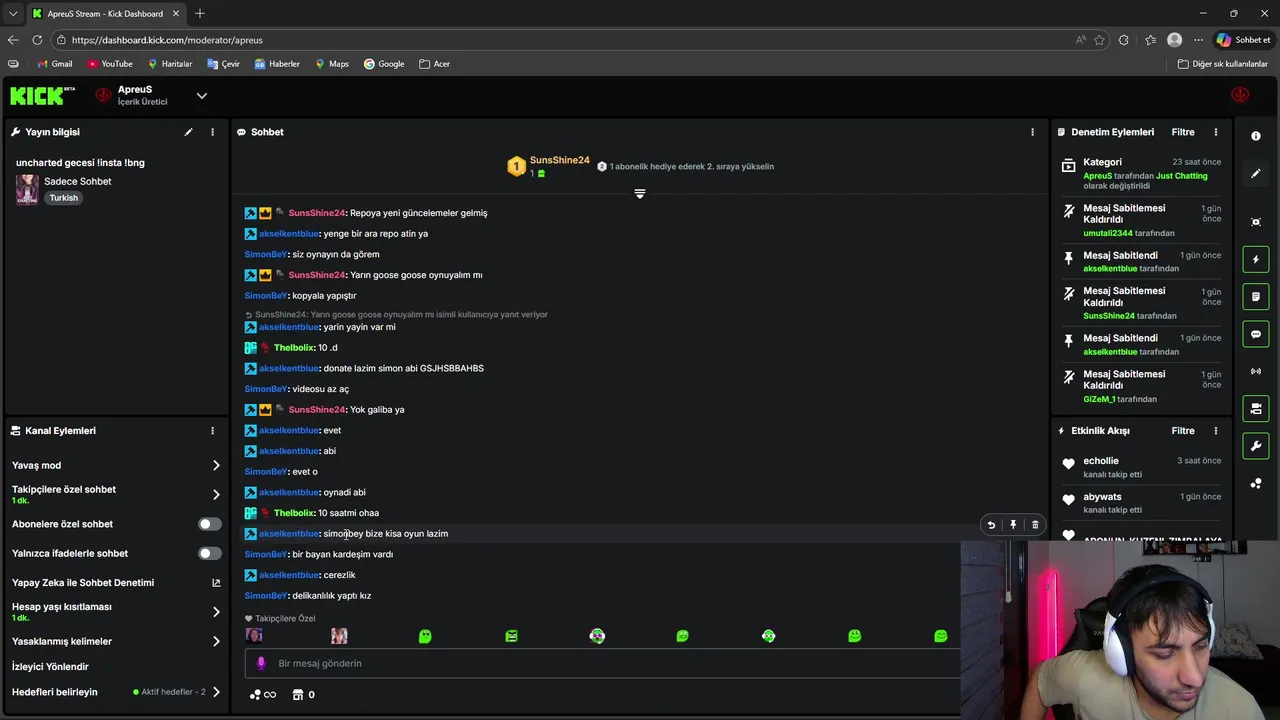The height and width of the screenshot is (720, 1280).
Task: Click the reply arrow on hovered message
Action: (x=991, y=525)
